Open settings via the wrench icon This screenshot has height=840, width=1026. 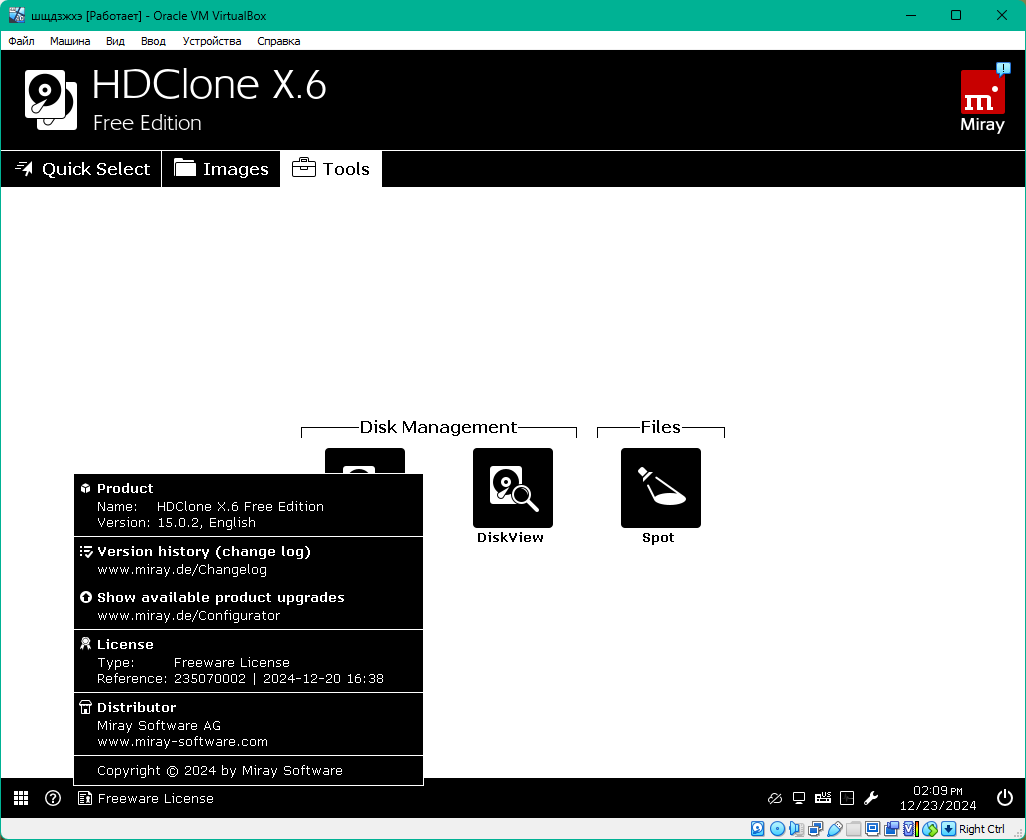[x=871, y=798]
